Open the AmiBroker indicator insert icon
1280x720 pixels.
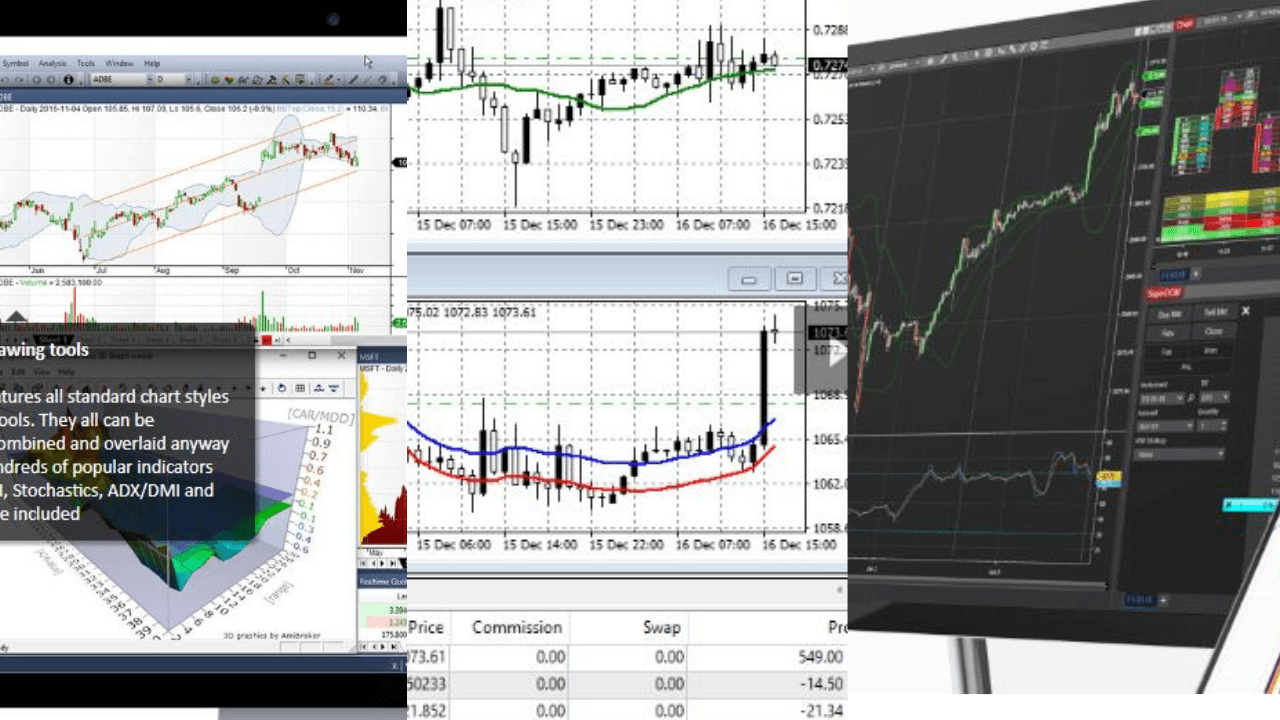point(299,78)
